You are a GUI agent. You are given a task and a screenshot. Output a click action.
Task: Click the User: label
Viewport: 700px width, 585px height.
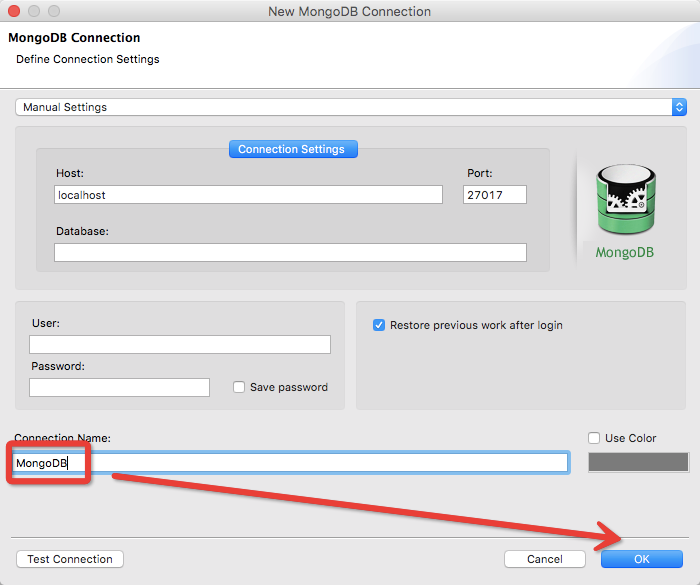click(46, 323)
